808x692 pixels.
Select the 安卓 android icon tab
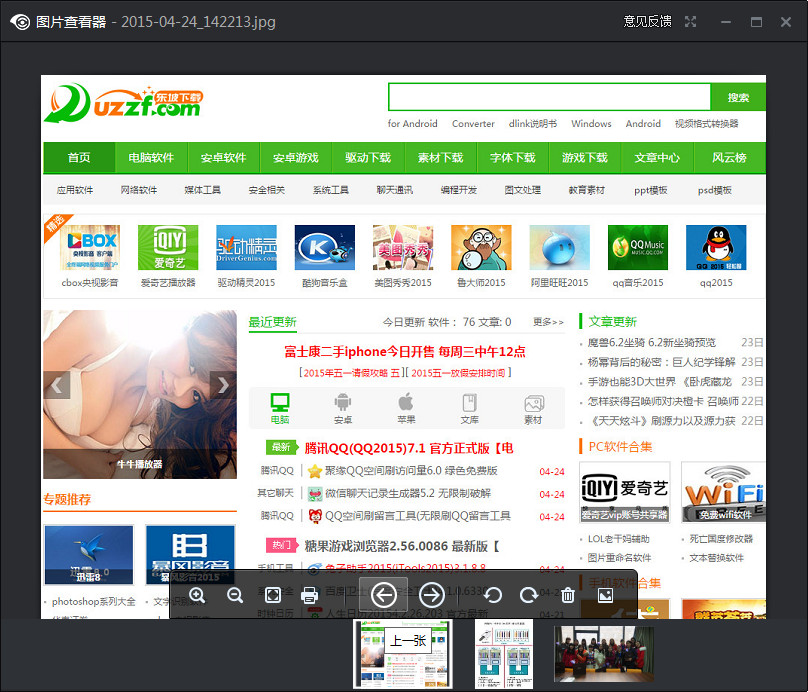point(343,409)
